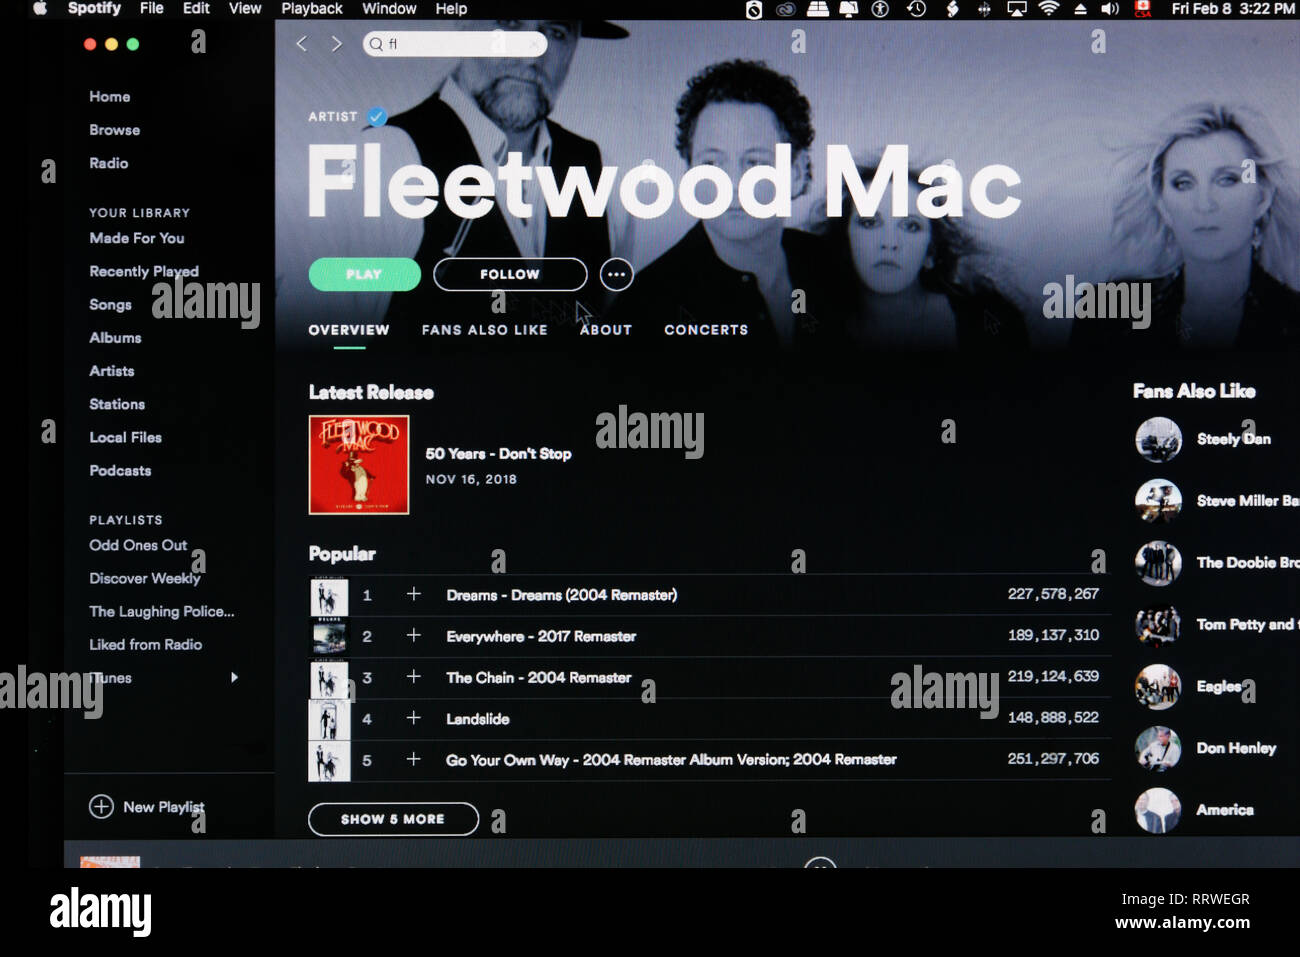The height and width of the screenshot is (957, 1300).
Task: Go to Radio in sidebar
Action: coord(109,163)
